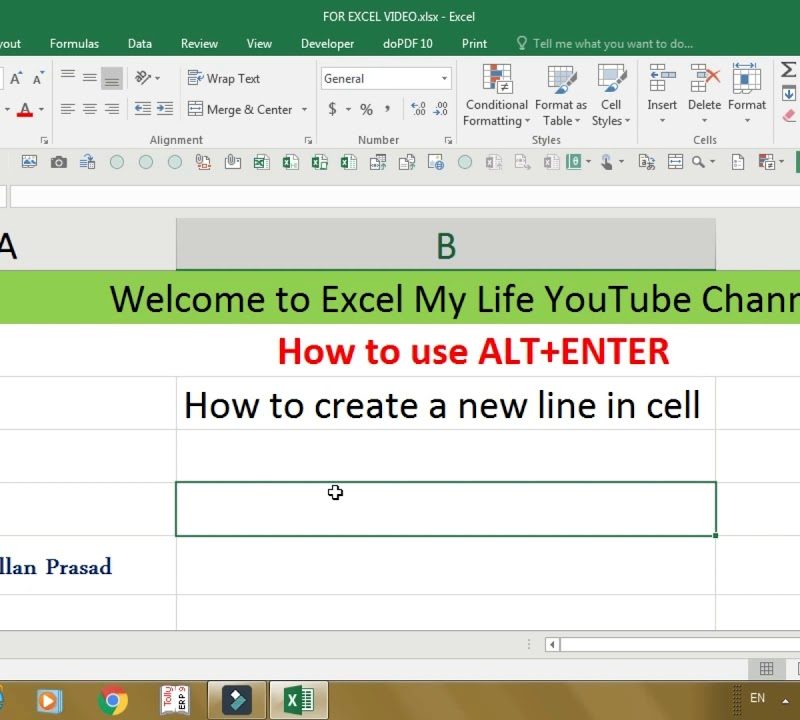800x720 pixels.
Task: Select the cell 'How to create a new line in cell'
Action: [446, 404]
